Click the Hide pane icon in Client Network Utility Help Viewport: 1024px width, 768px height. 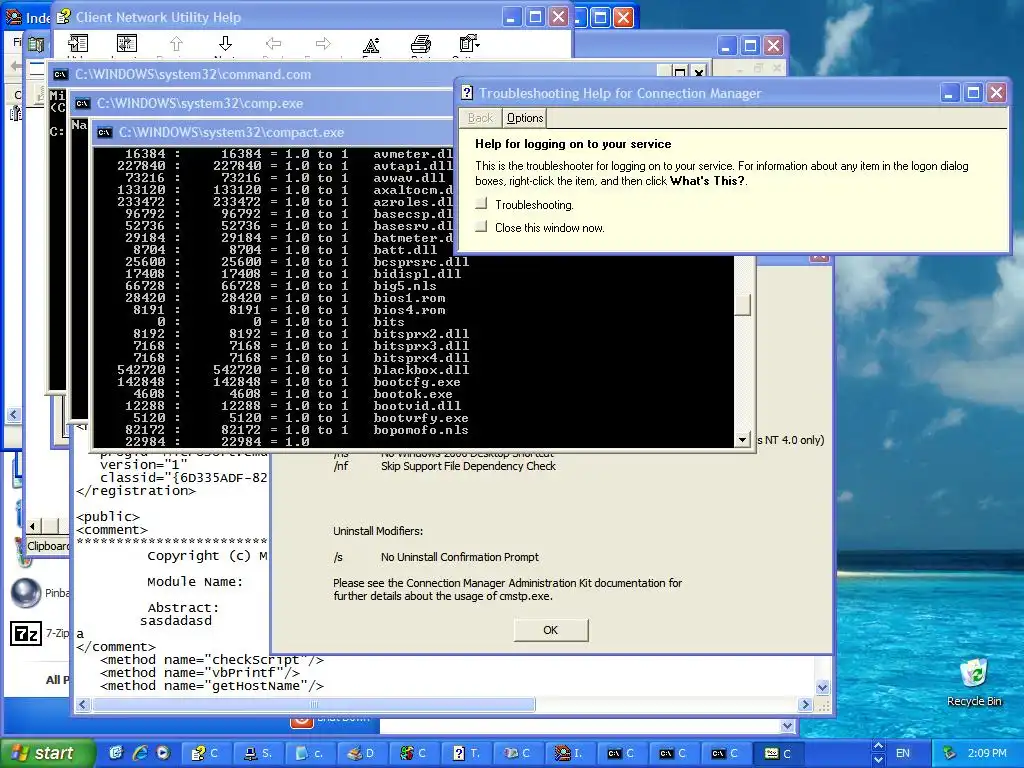78,44
